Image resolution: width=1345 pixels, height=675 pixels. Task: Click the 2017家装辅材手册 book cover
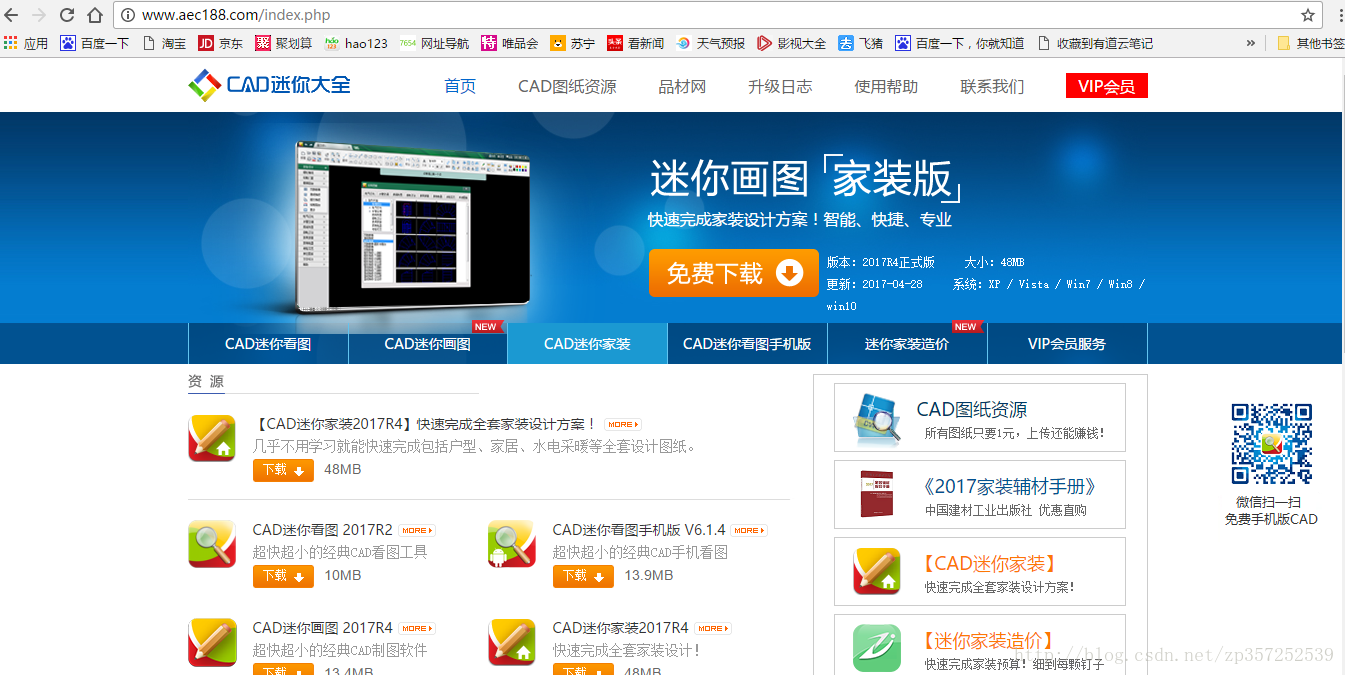pyautogui.click(x=877, y=494)
